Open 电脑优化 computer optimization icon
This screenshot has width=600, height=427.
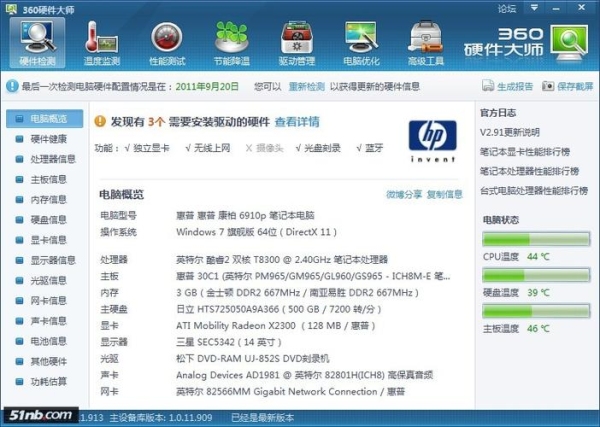[x=361, y=43]
